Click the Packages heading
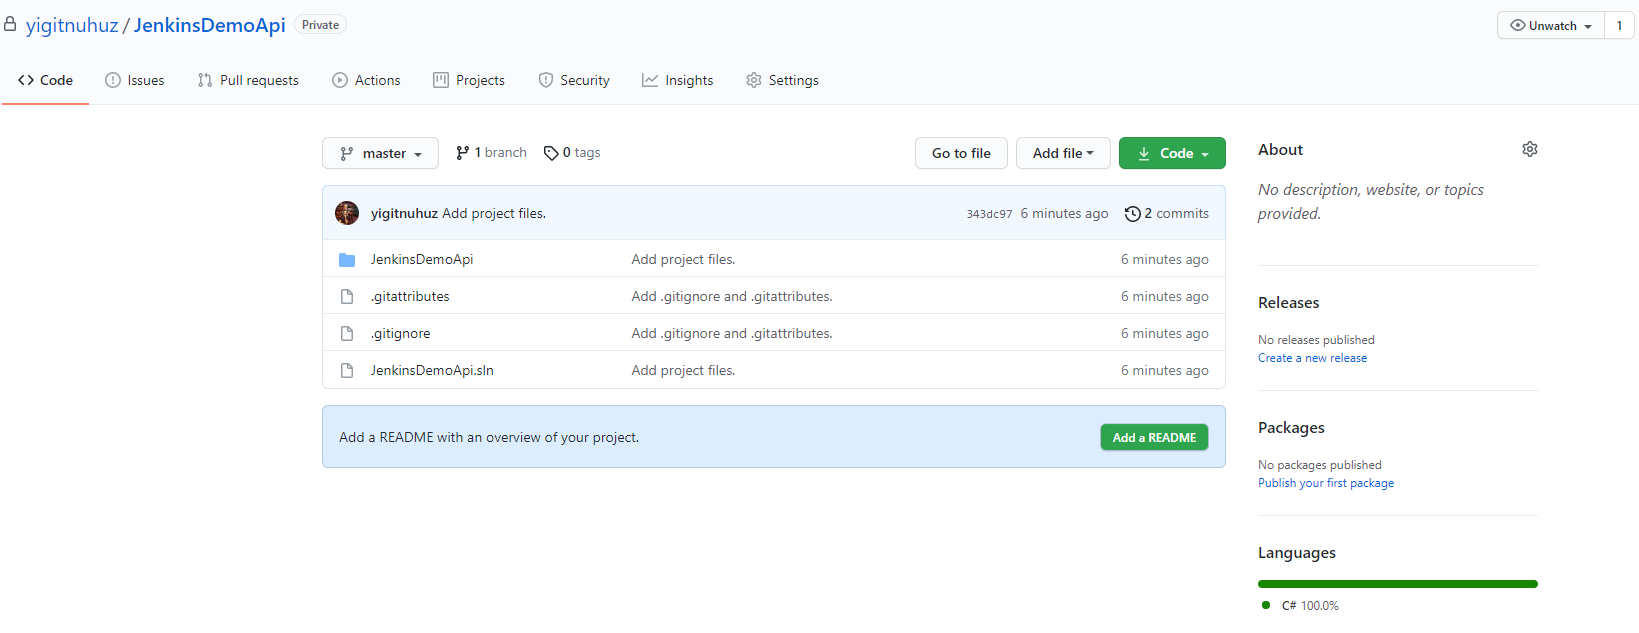 [x=1291, y=428]
